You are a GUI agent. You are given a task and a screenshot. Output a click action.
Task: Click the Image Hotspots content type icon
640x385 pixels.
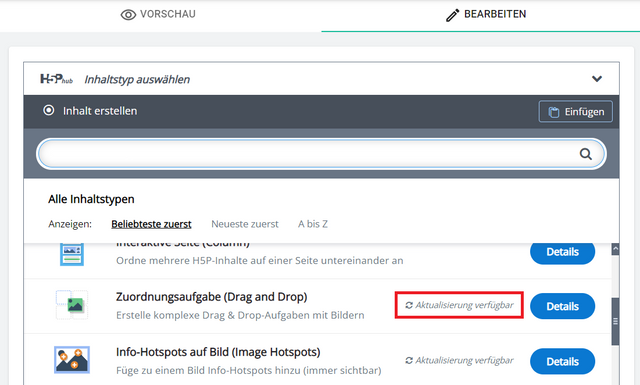[72, 360]
